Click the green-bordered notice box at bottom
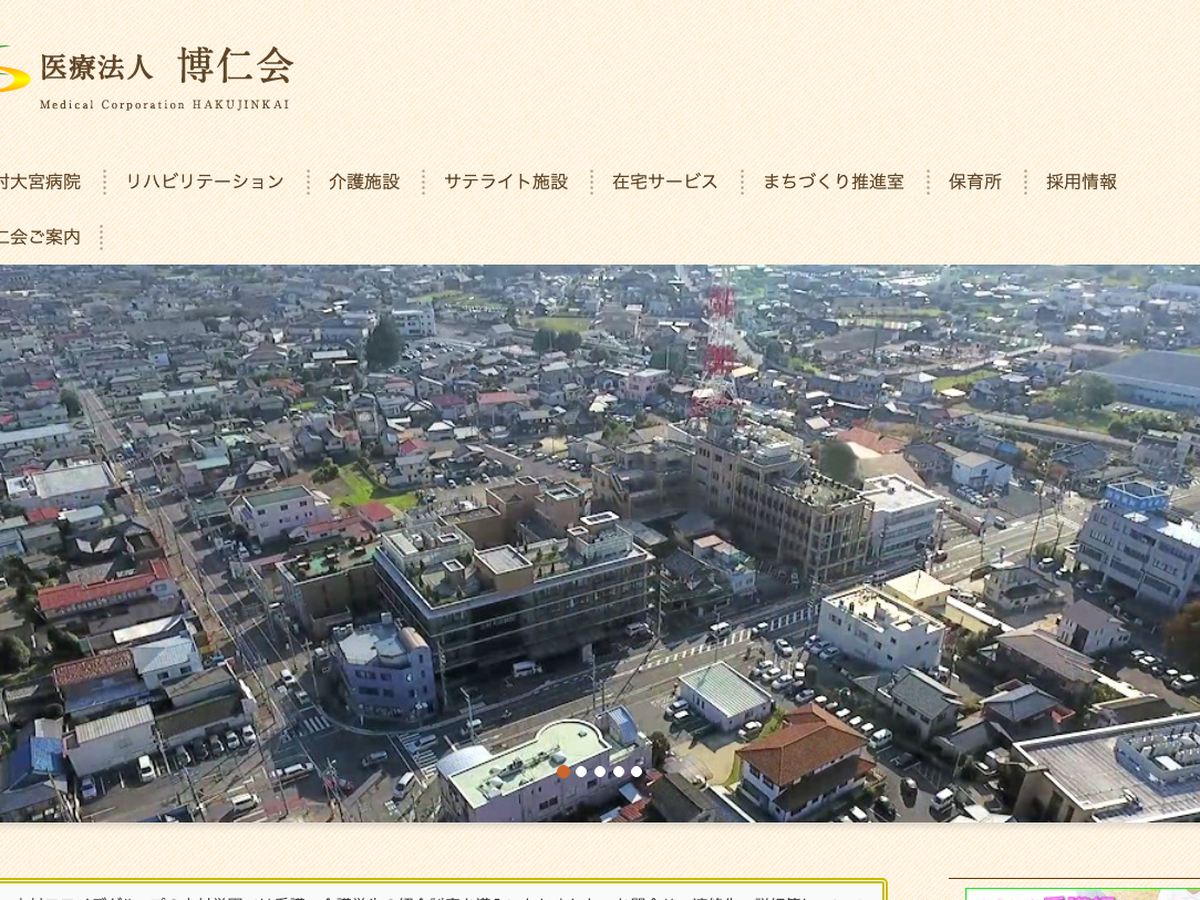The width and height of the screenshot is (1200, 900). (440, 891)
